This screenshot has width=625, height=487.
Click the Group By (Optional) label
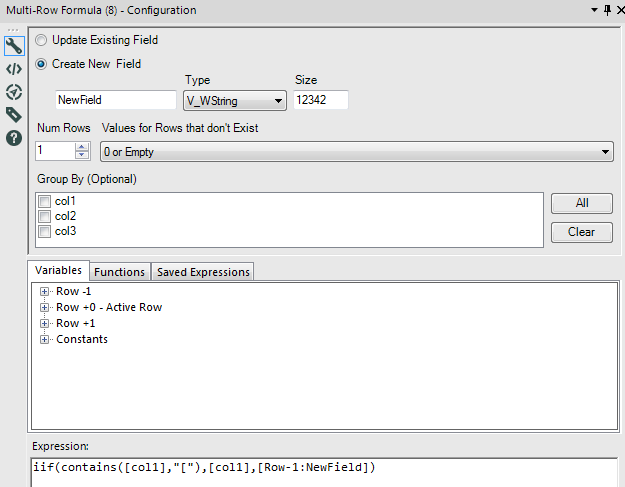click(87, 179)
